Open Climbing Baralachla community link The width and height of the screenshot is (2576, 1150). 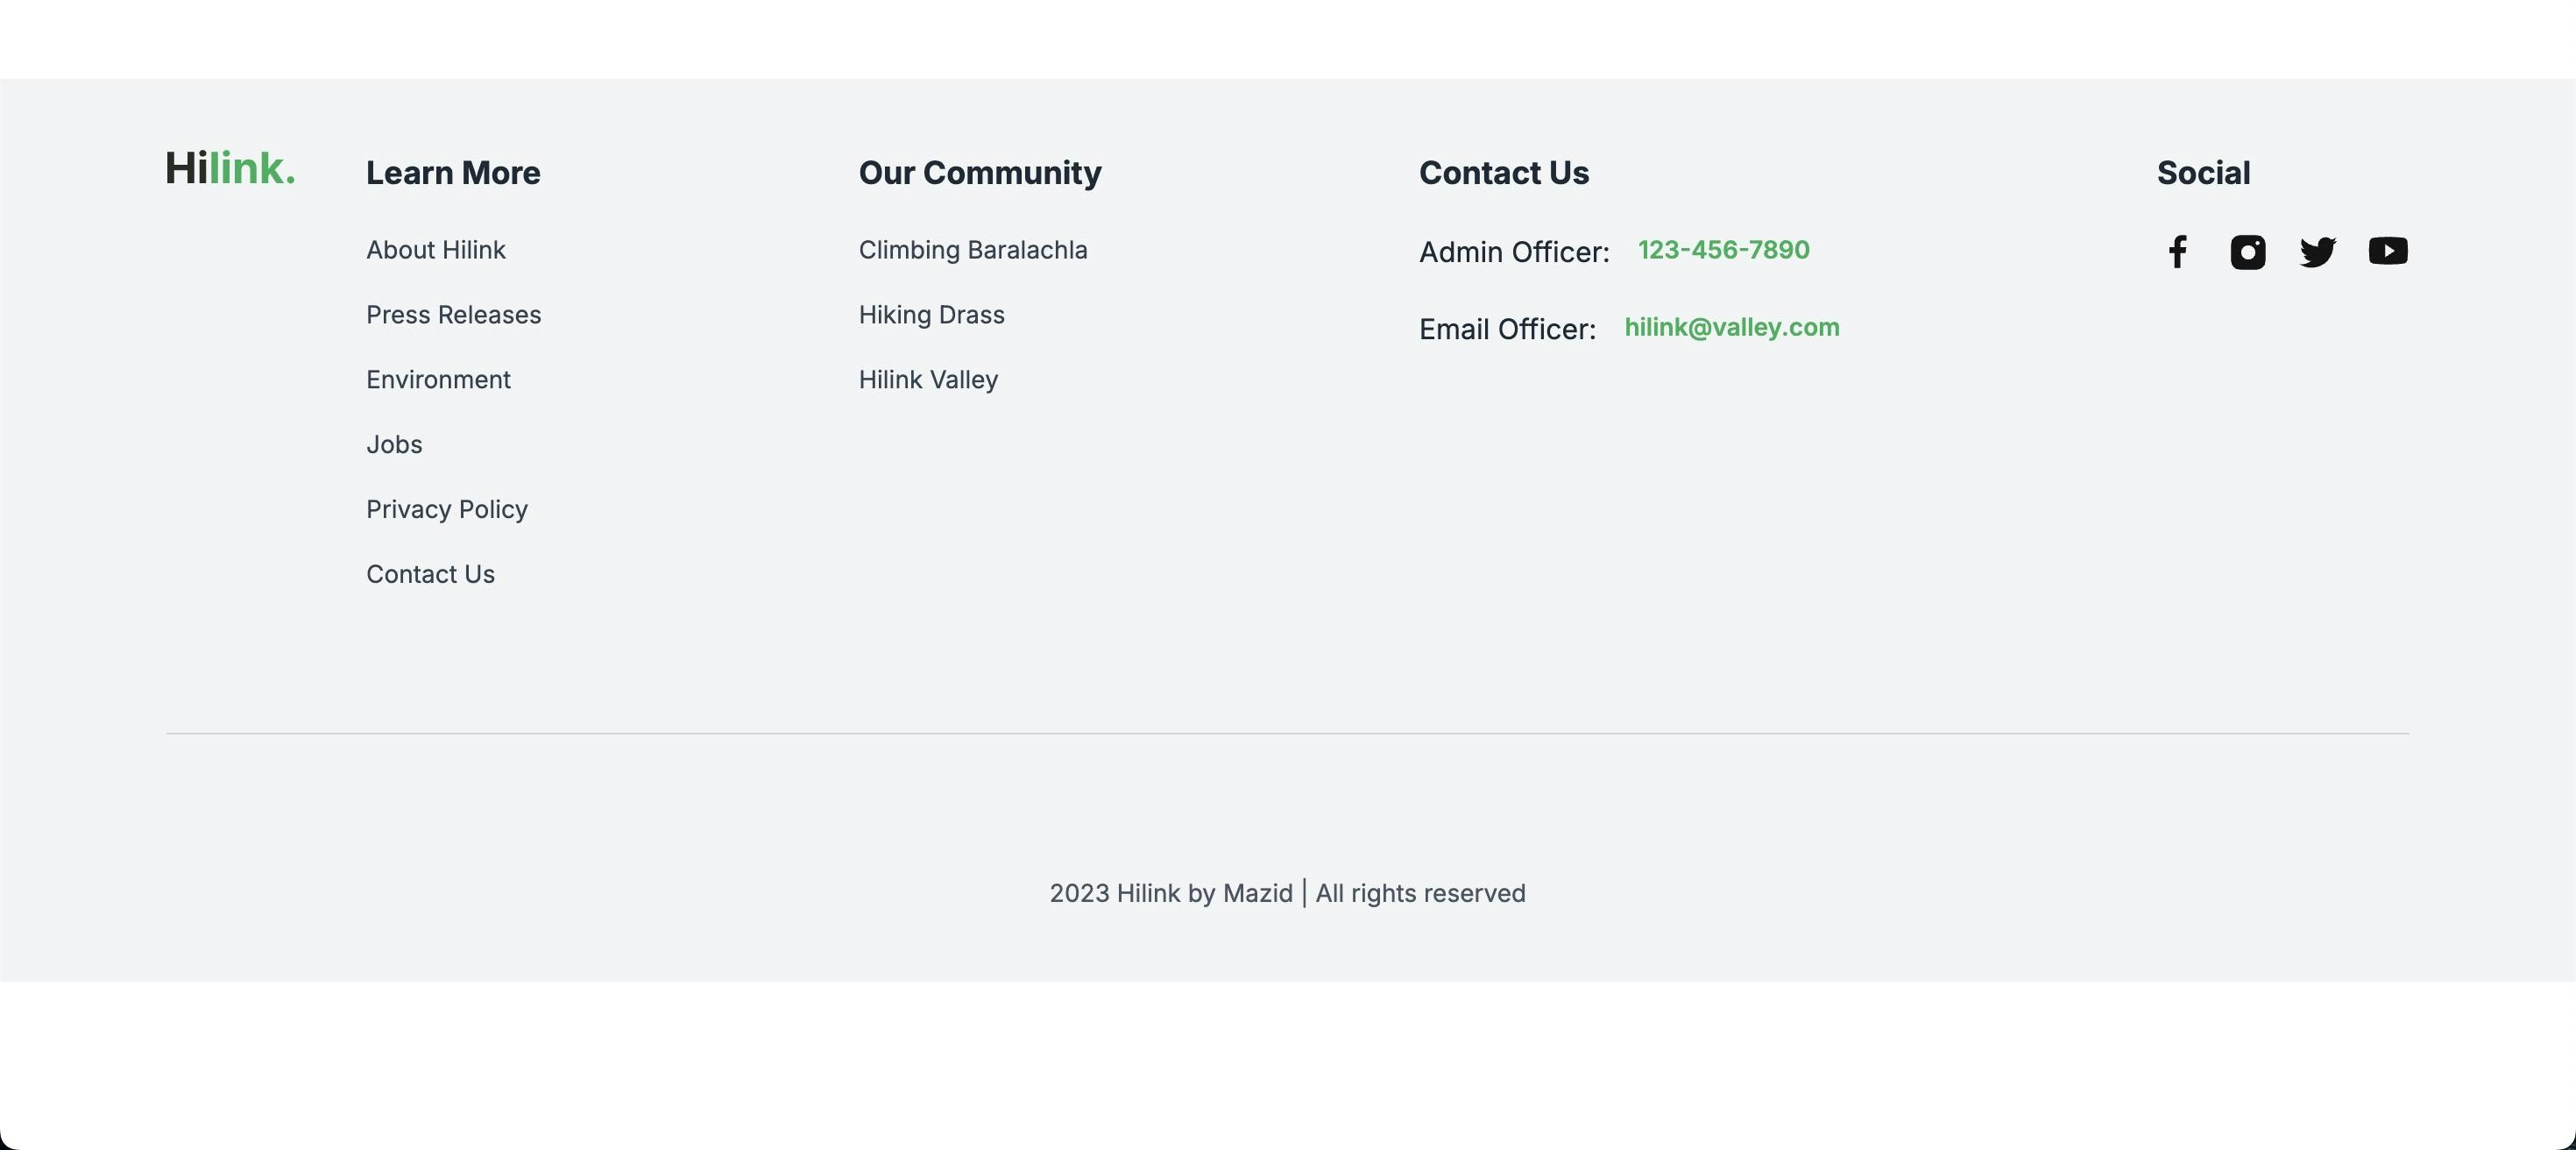pyautogui.click(x=973, y=250)
